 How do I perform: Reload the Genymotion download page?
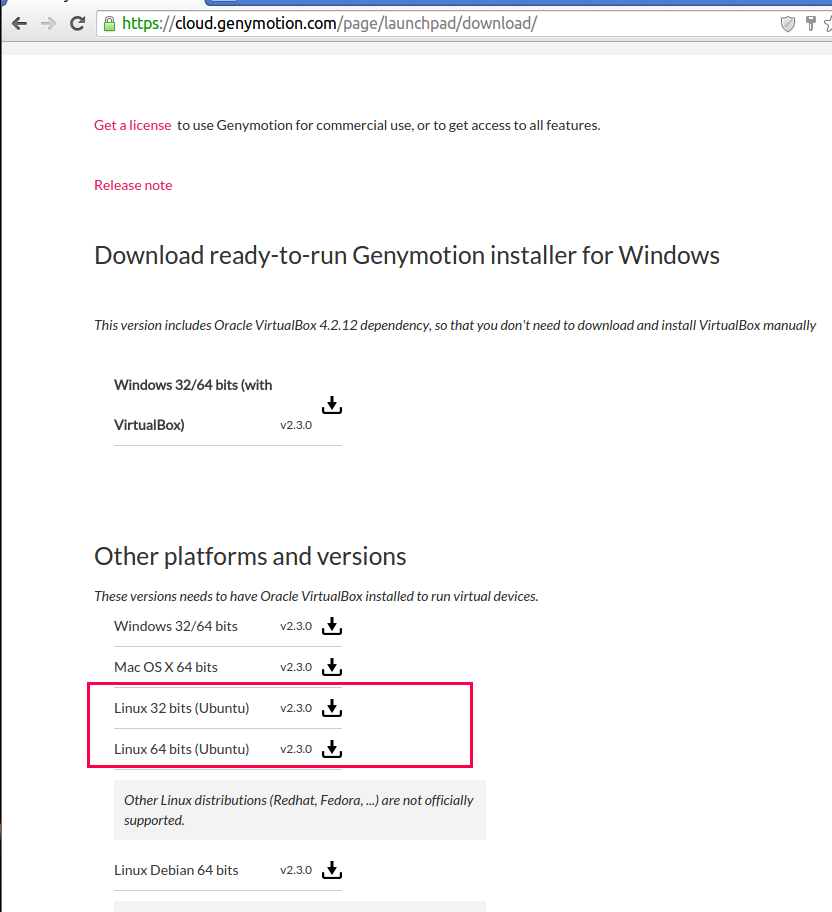[x=77, y=23]
